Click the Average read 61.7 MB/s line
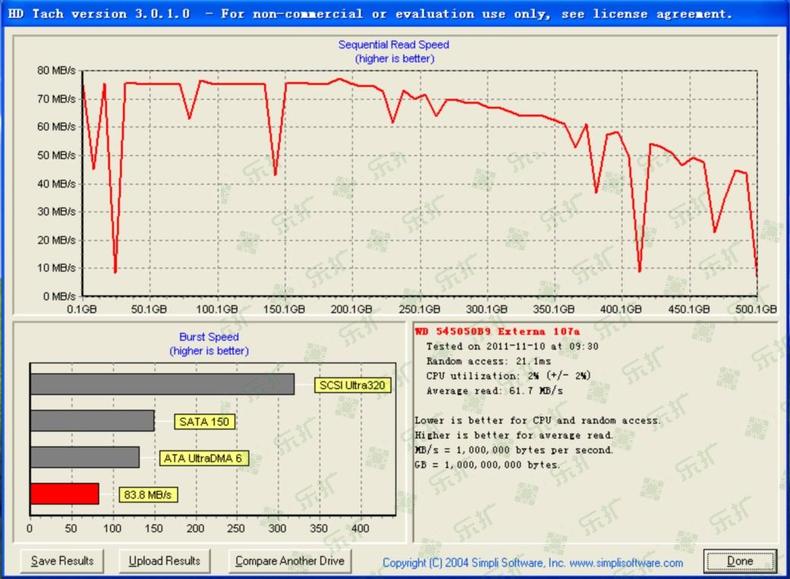This screenshot has height=579, width=790. [494, 391]
